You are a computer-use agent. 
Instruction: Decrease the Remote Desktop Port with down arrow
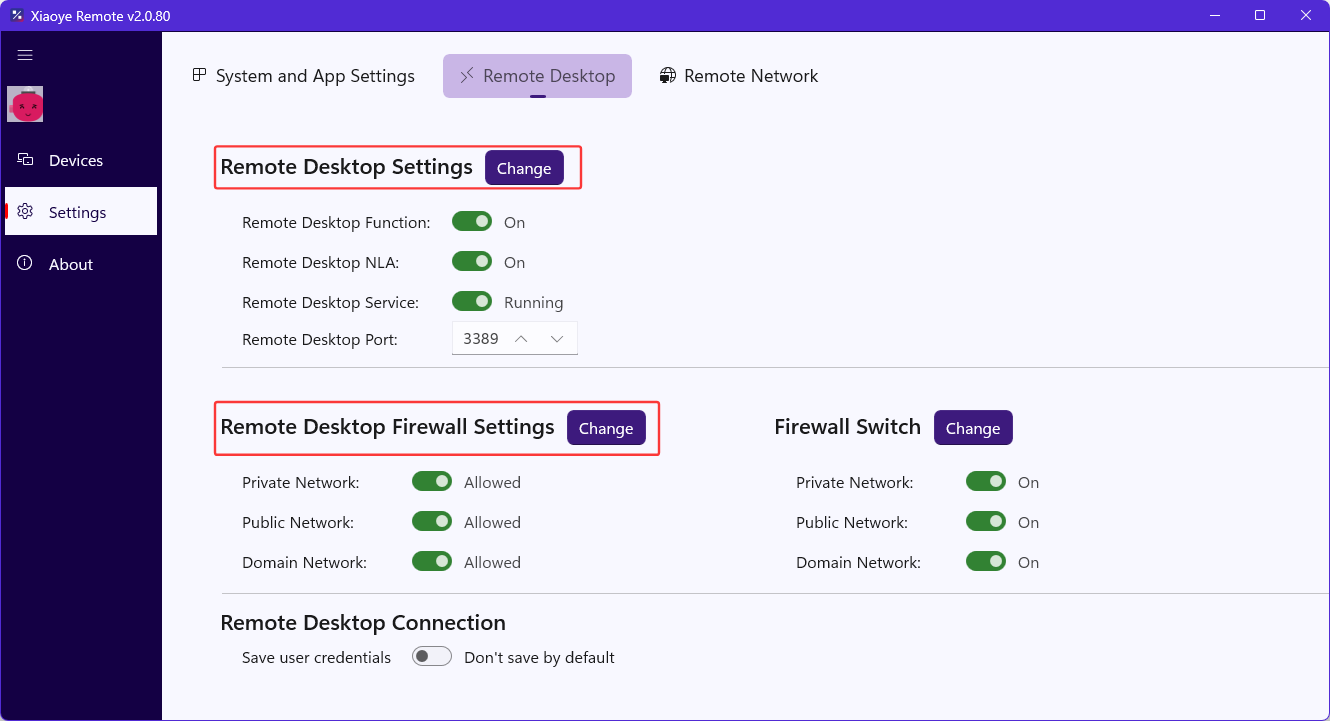pos(557,339)
